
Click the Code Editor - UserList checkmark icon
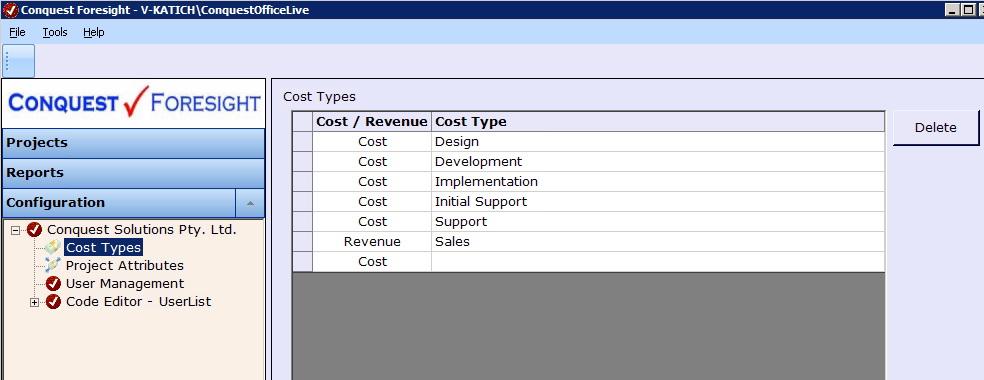click(x=53, y=302)
